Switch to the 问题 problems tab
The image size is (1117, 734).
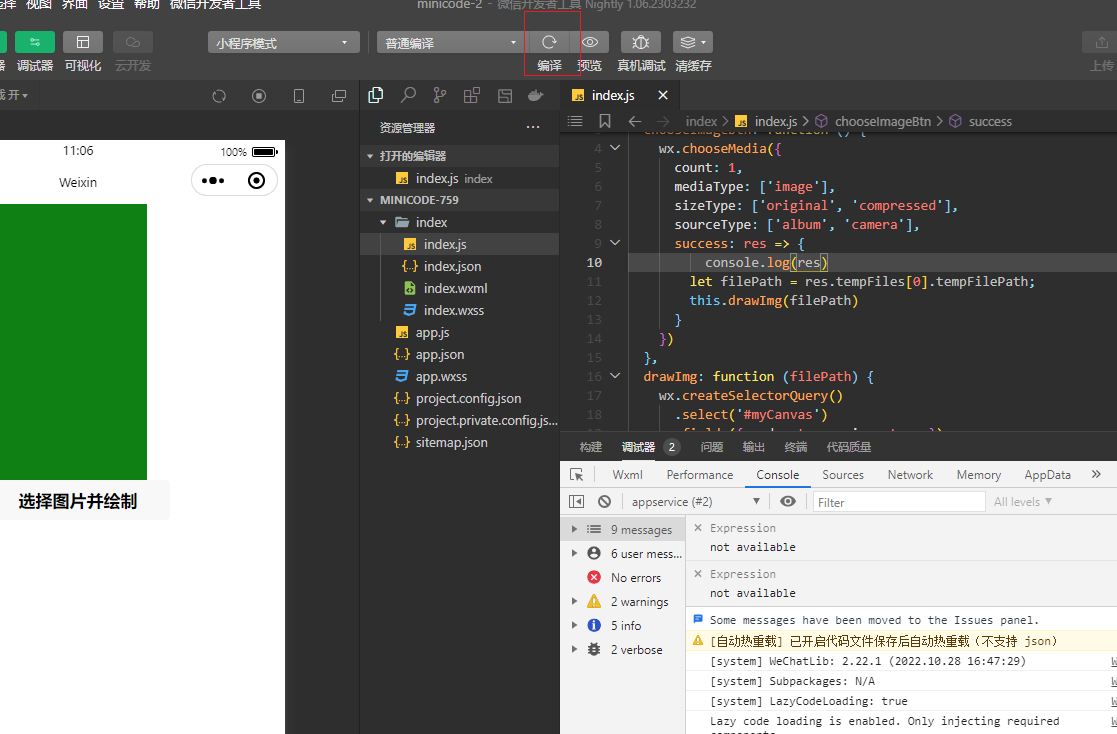(x=712, y=447)
